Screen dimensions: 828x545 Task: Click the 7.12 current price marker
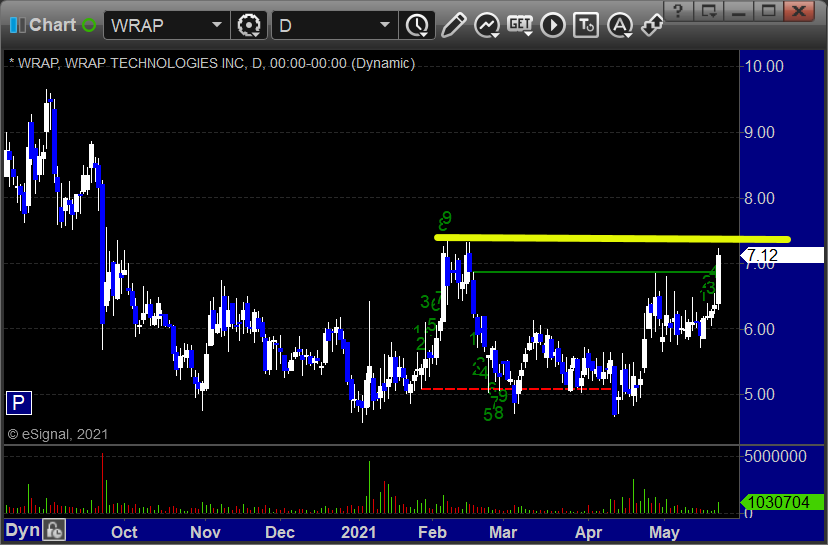tap(782, 255)
